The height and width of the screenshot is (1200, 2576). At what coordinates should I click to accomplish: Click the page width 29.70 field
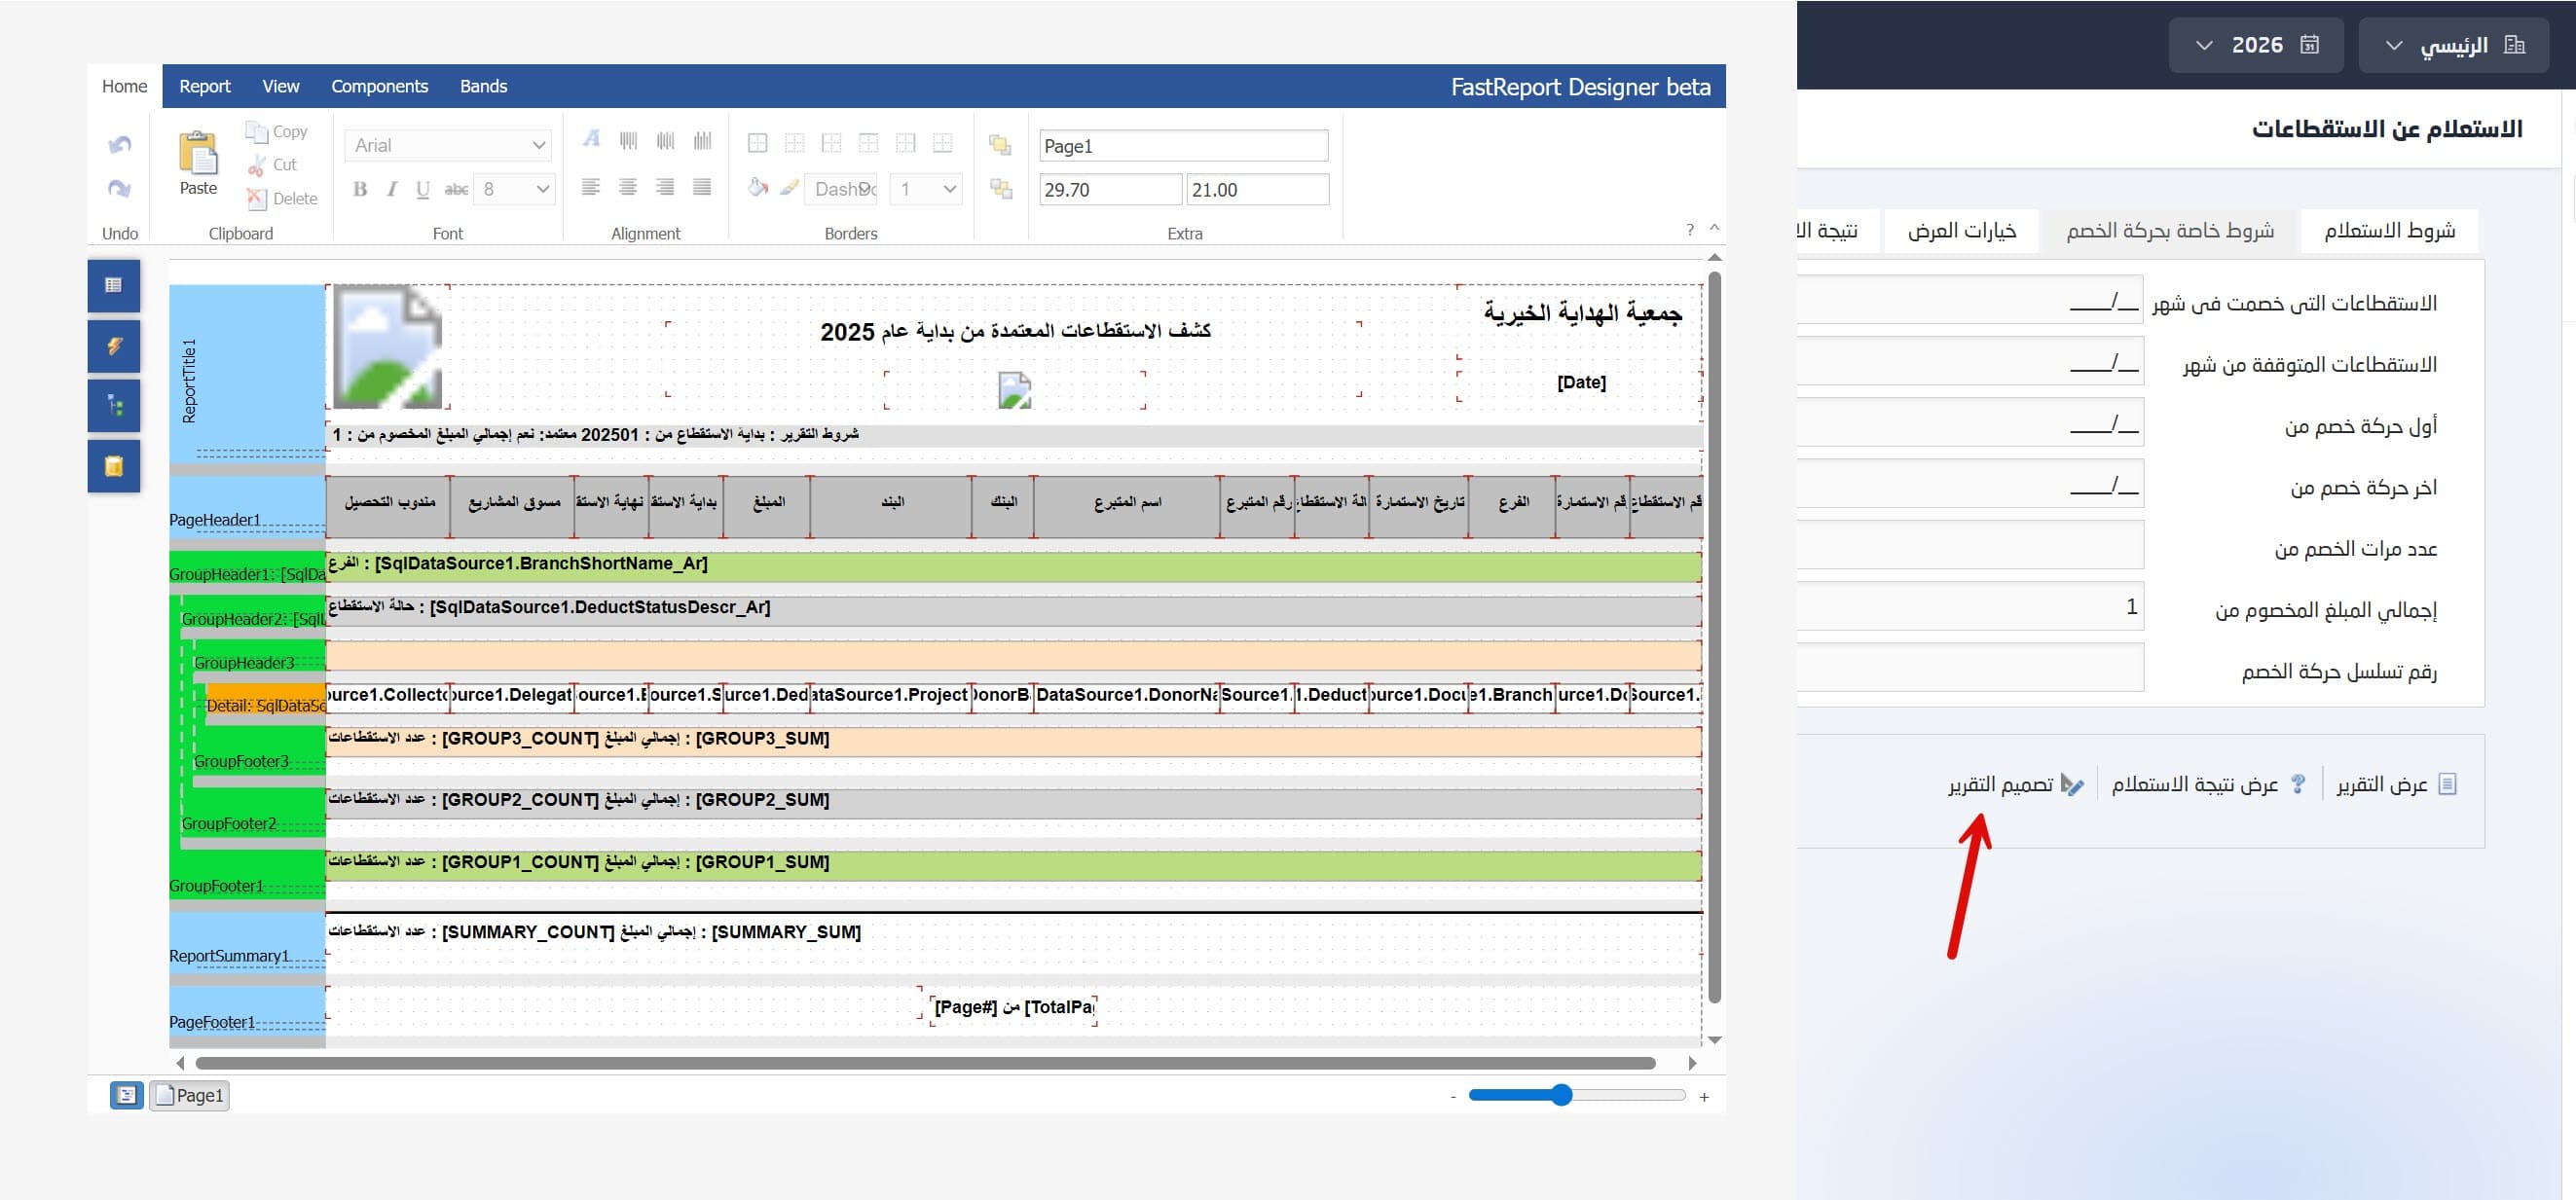tap(1111, 189)
